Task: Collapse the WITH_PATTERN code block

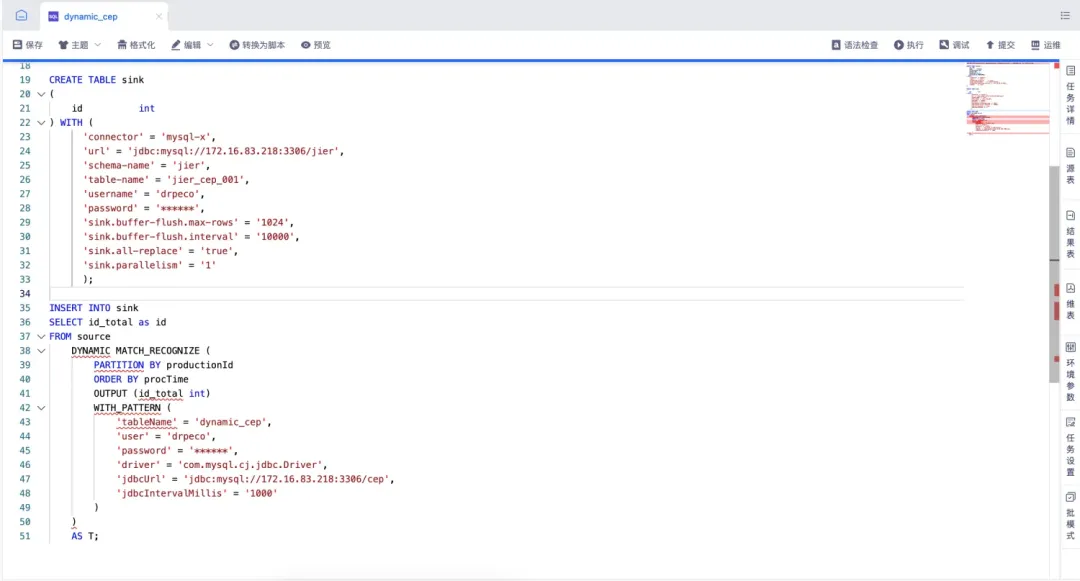Action: tap(41, 407)
